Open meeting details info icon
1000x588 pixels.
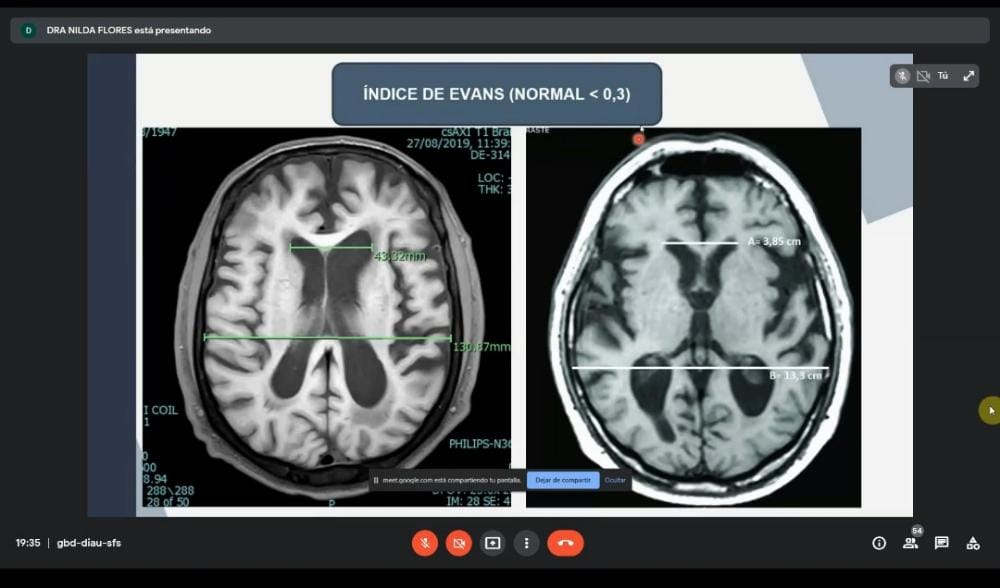(879, 543)
